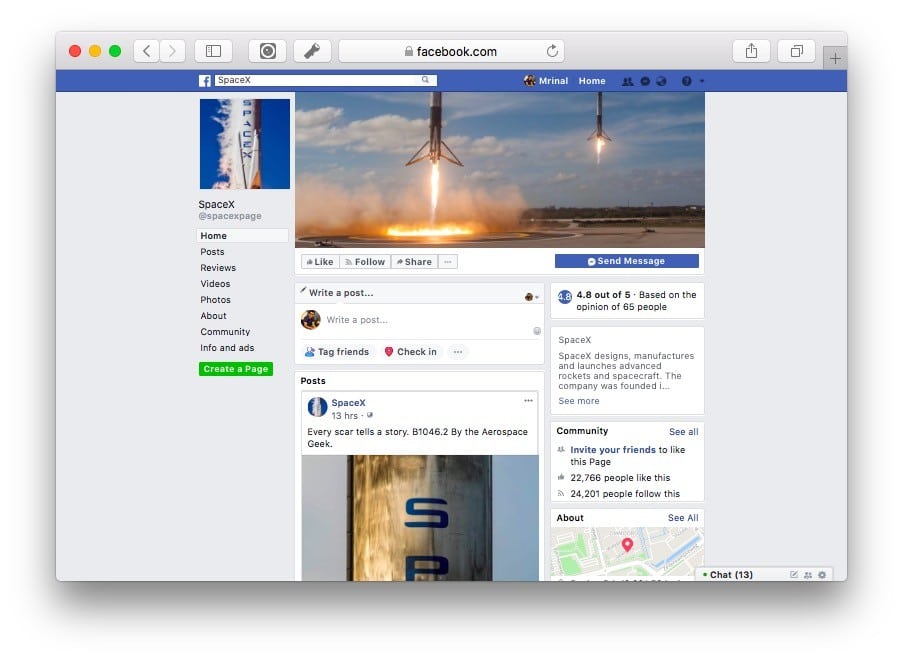Open chat settings with the gear icon

pos(821,575)
